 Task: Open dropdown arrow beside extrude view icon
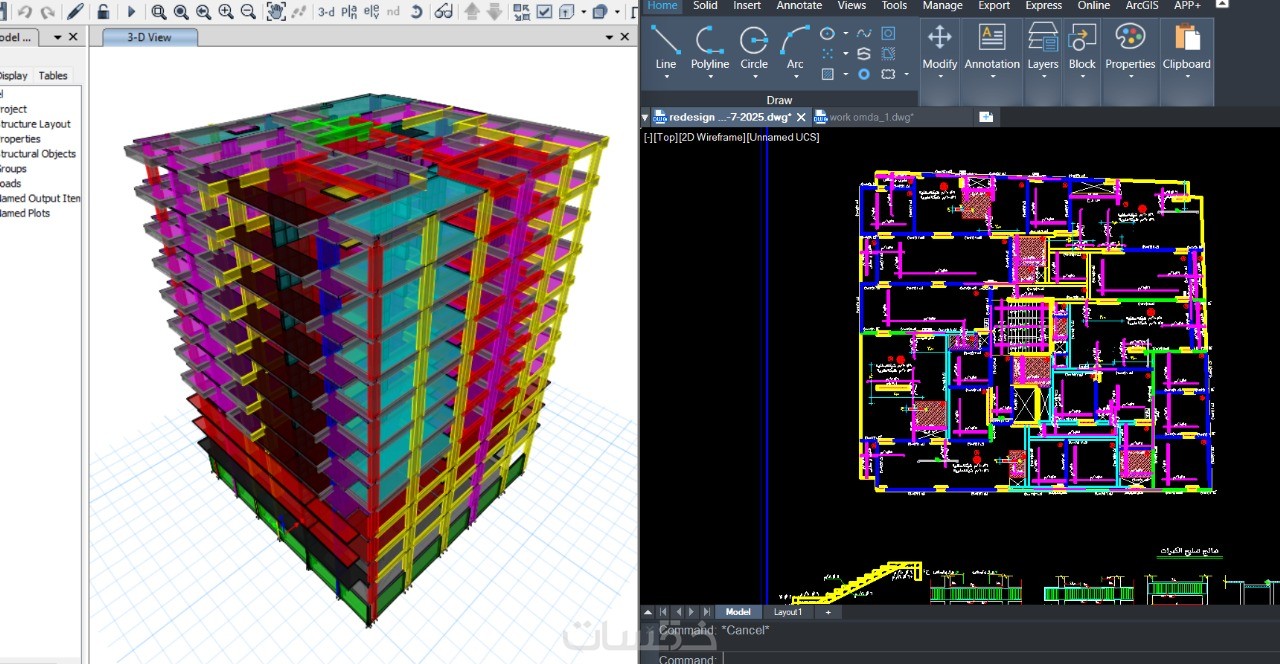[x=583, y=12]
